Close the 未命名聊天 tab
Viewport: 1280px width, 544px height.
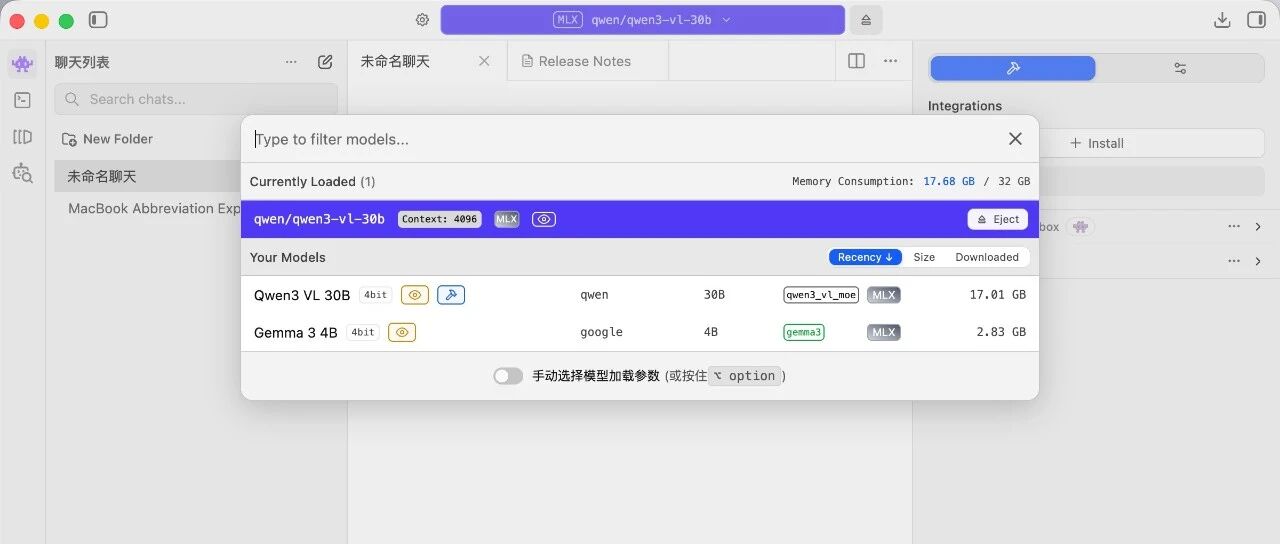tap(484, 61)
